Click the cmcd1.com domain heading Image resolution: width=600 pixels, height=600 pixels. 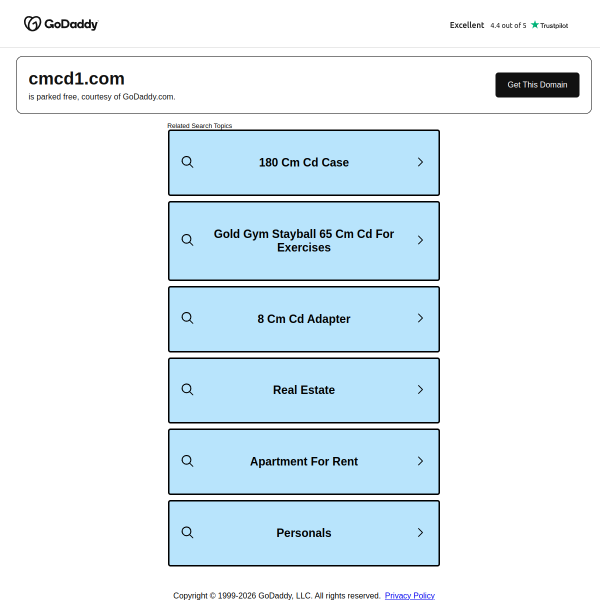tap(77, 79)
